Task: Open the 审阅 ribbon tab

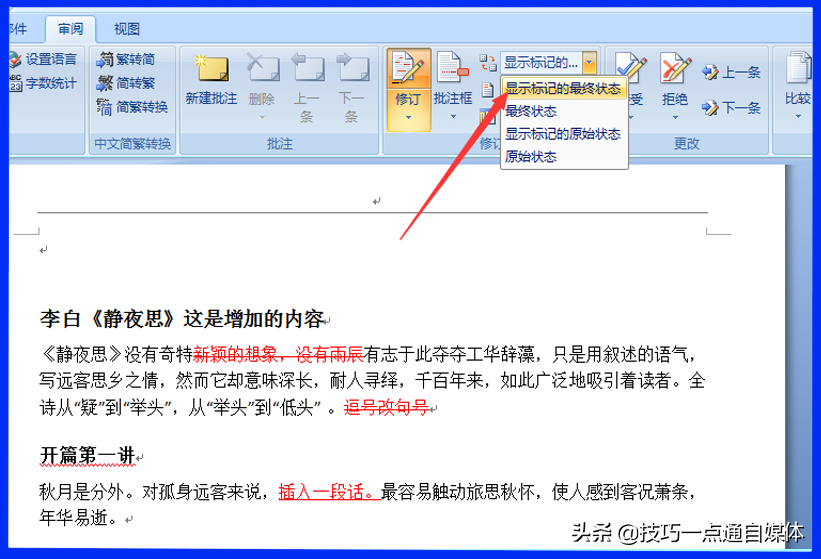Action: [70, 29]
